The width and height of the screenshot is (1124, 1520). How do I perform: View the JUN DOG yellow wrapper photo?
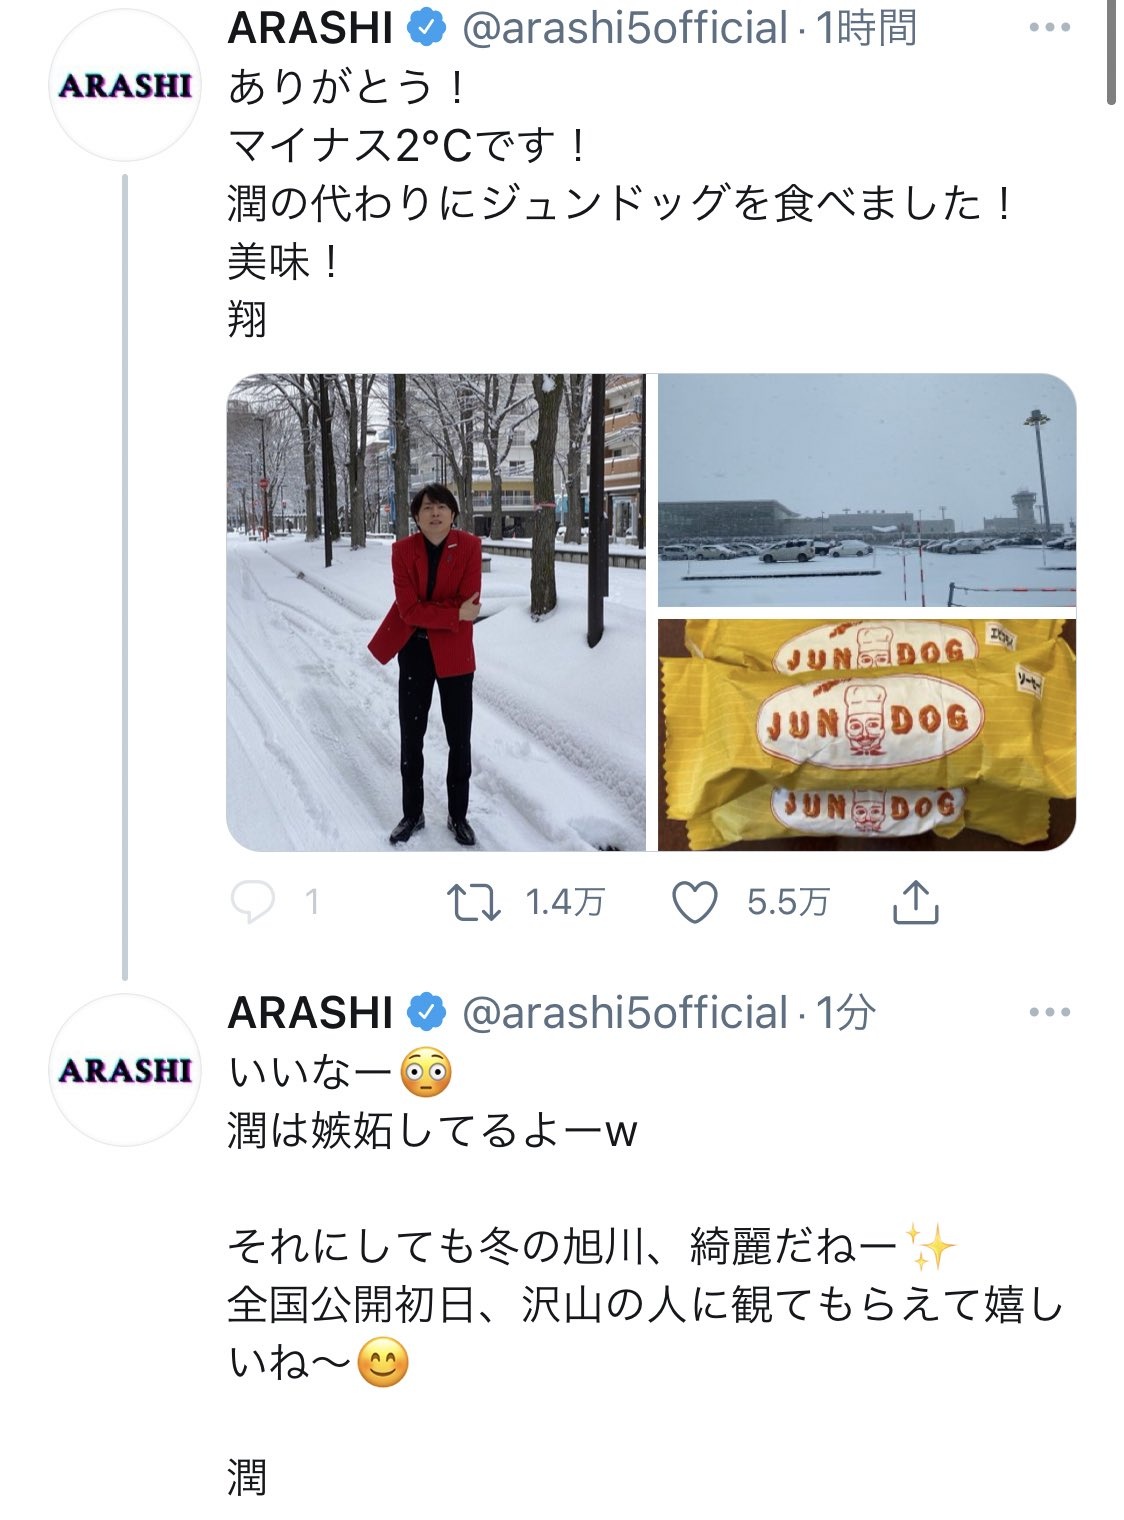point(867,735)
